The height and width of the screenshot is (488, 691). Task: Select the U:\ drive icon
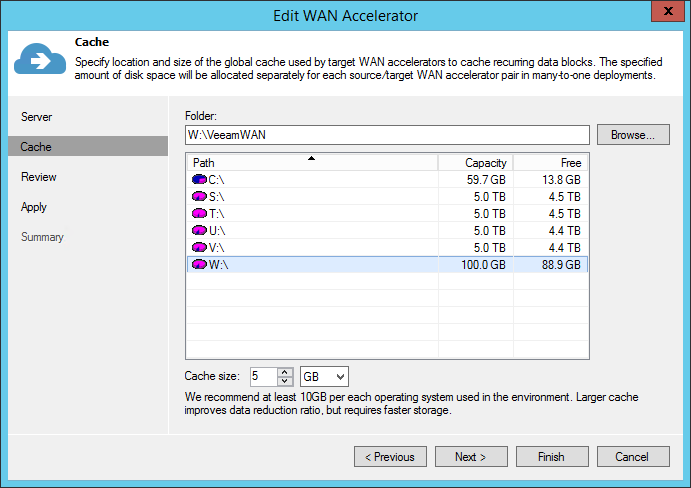pos(199,230)
